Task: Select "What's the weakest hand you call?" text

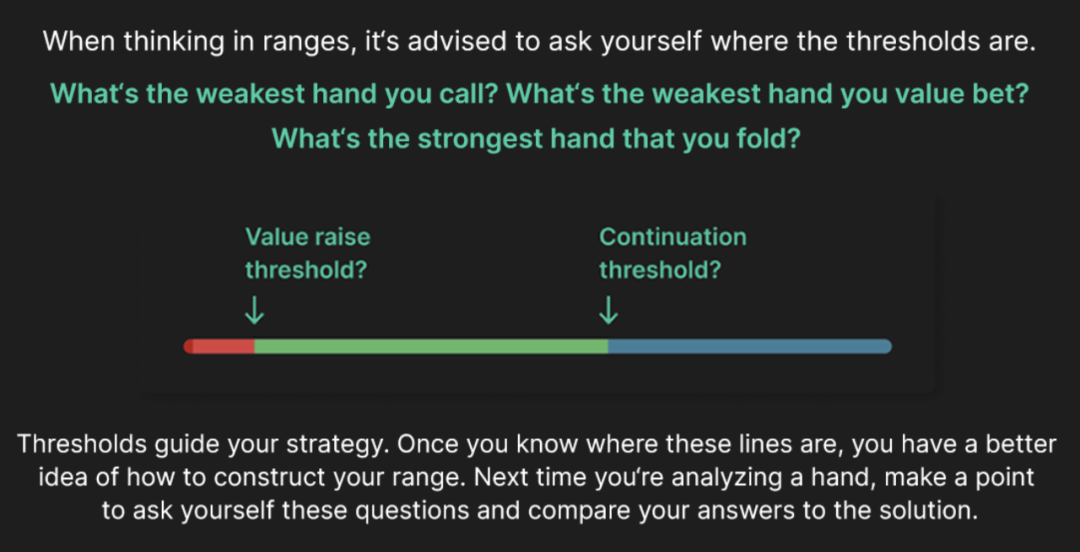Action: click(274, 94)
